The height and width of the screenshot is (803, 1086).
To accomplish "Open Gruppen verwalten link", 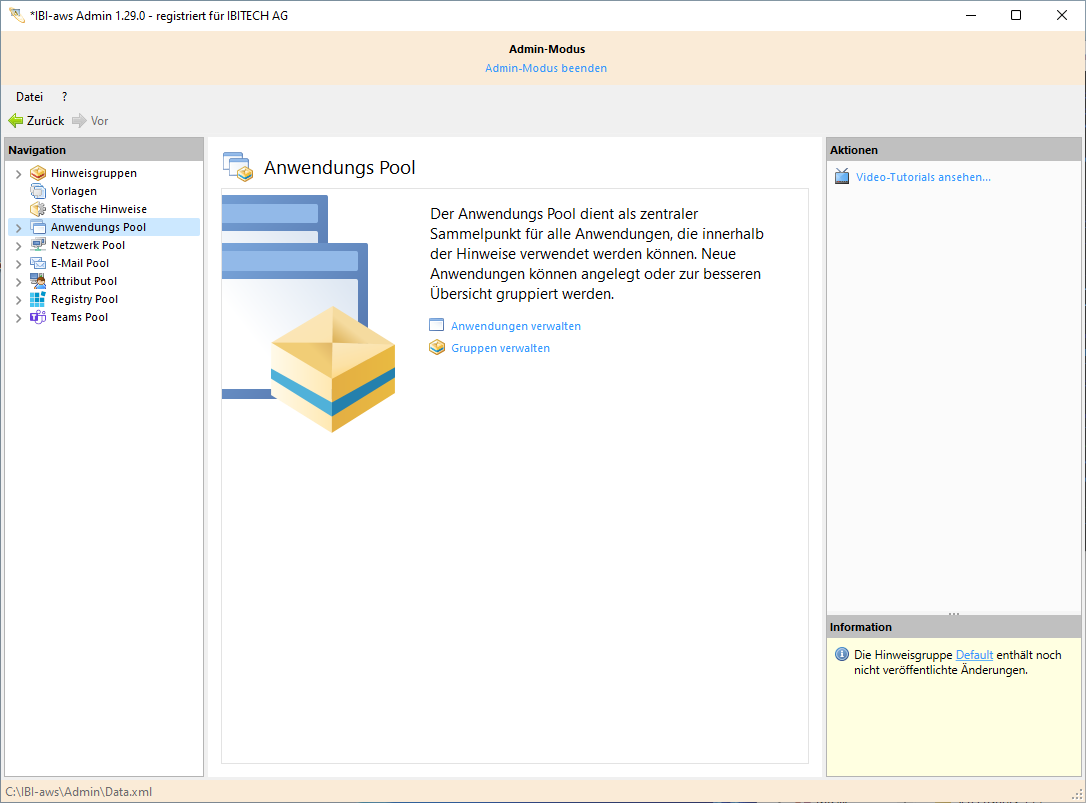I will (x=500, y=348).
